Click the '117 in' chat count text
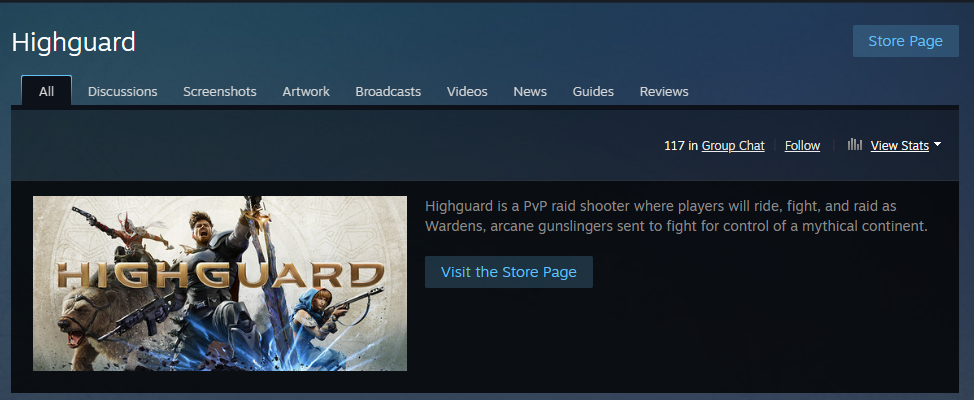The height and width of the screenshot is (400, 974). click(681, 145)
